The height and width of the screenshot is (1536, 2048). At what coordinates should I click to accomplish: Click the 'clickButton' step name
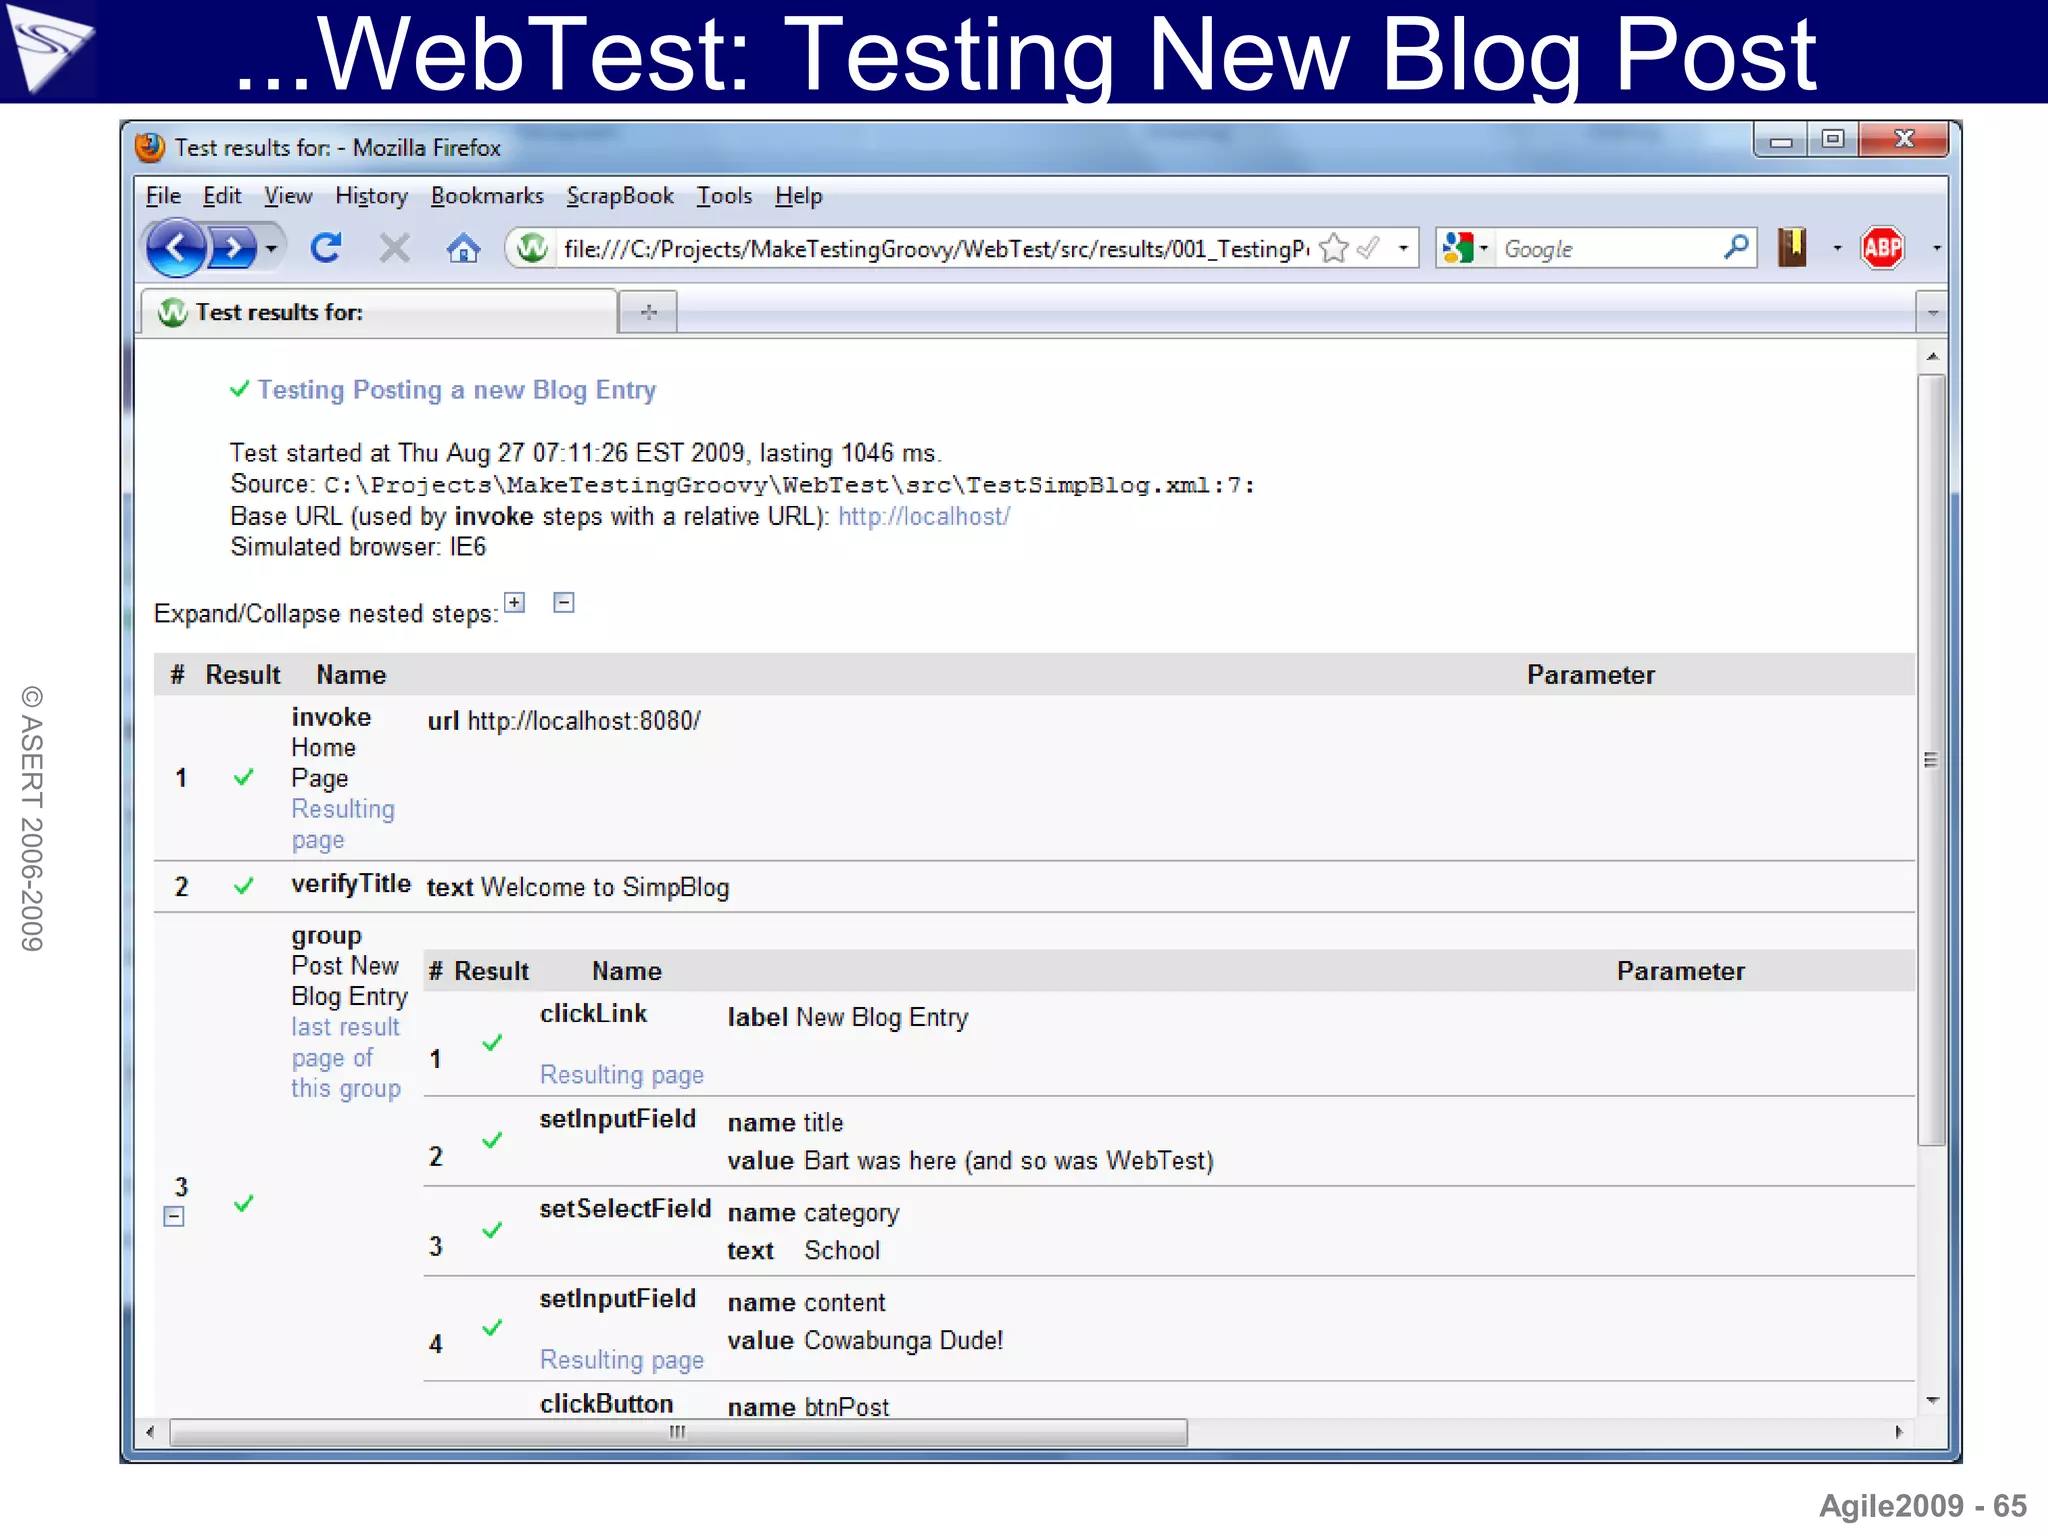(607, 1404)
